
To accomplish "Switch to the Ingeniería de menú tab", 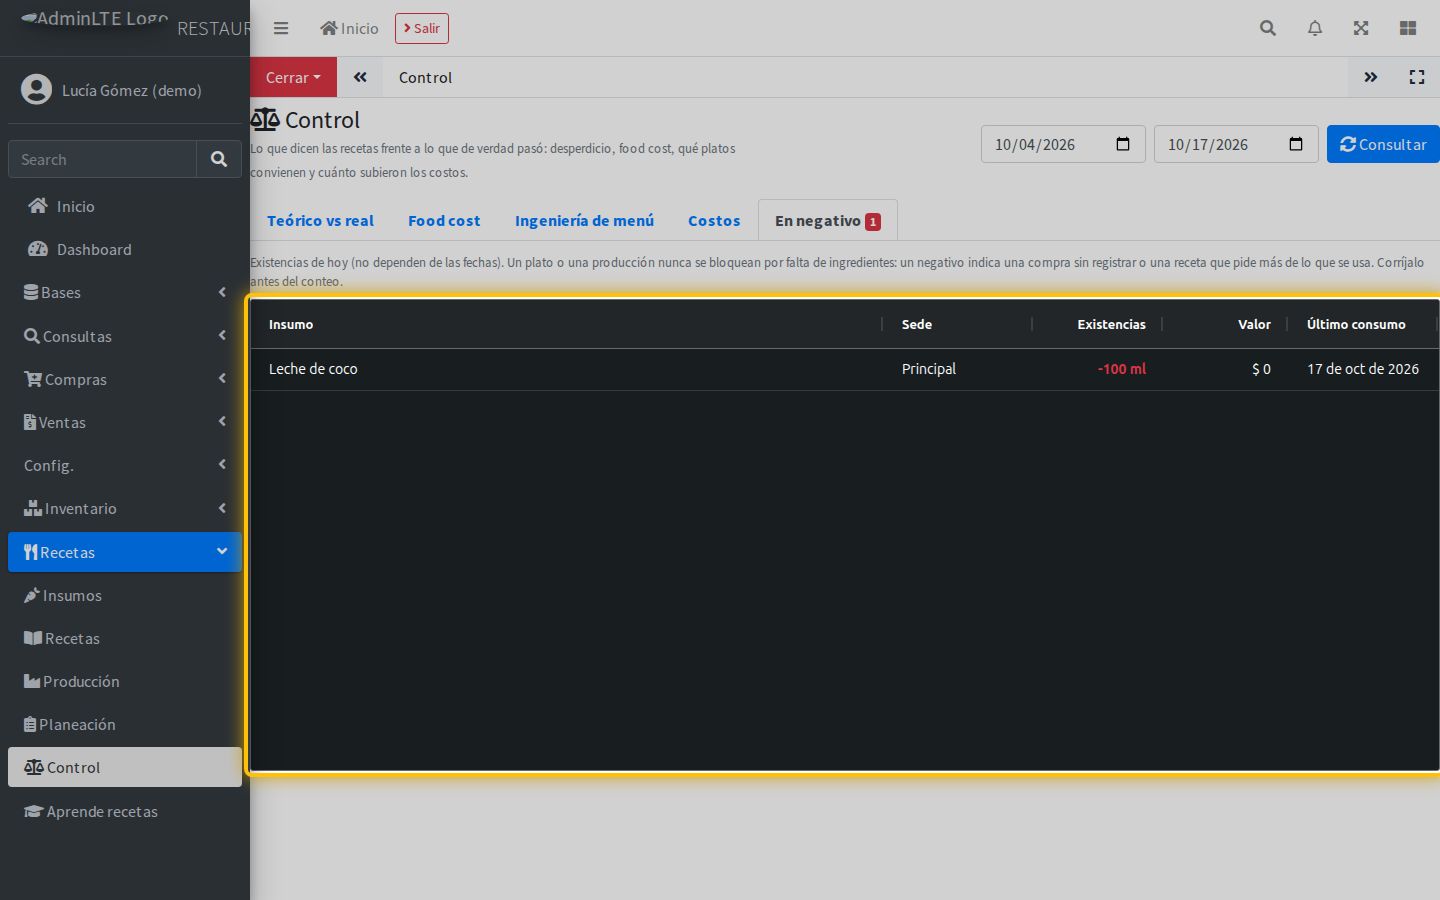I will coord(584,220).
